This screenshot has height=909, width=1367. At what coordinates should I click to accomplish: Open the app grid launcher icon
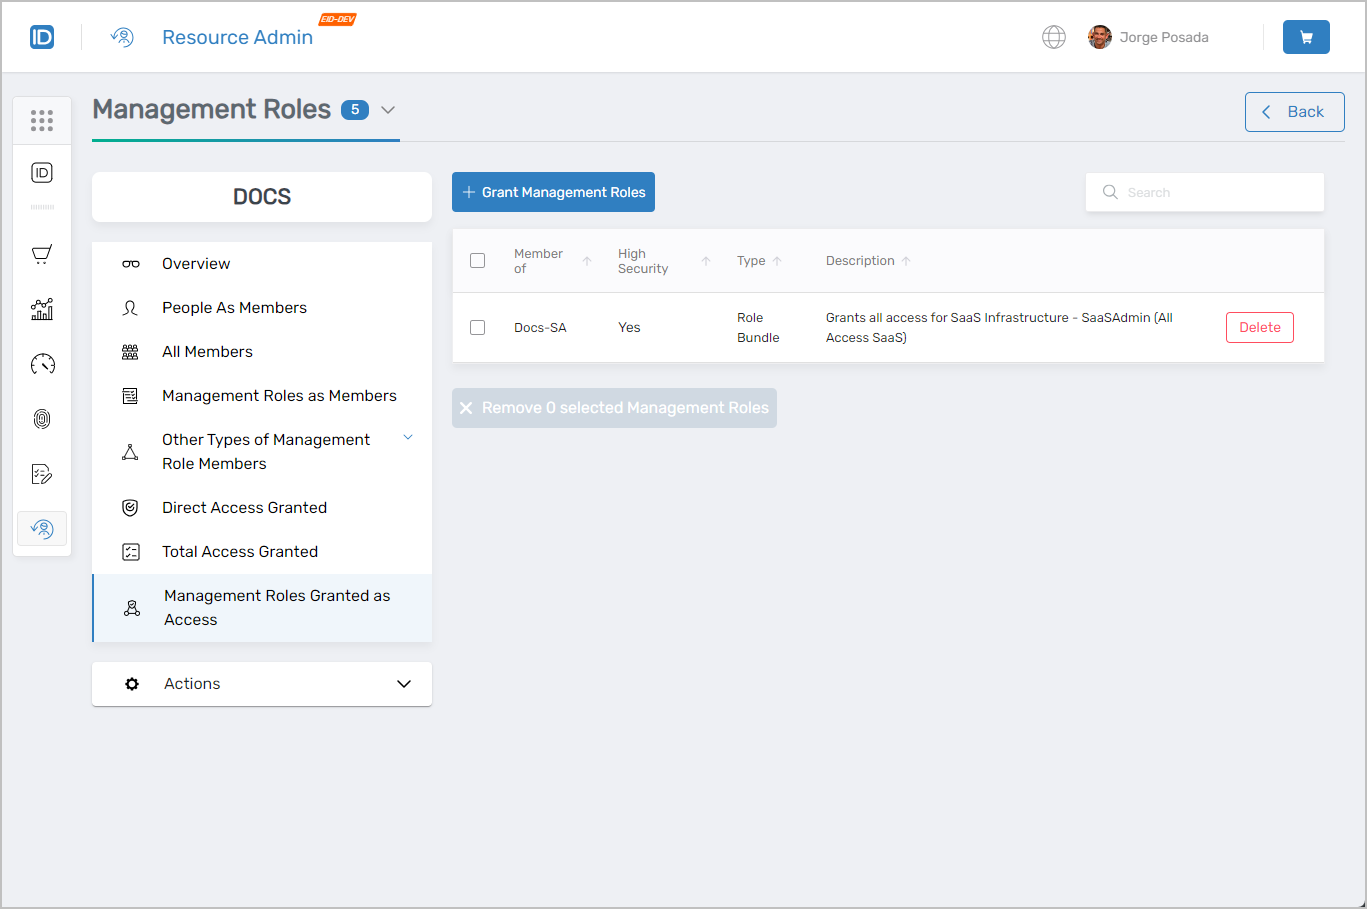[x=41, y=120]
